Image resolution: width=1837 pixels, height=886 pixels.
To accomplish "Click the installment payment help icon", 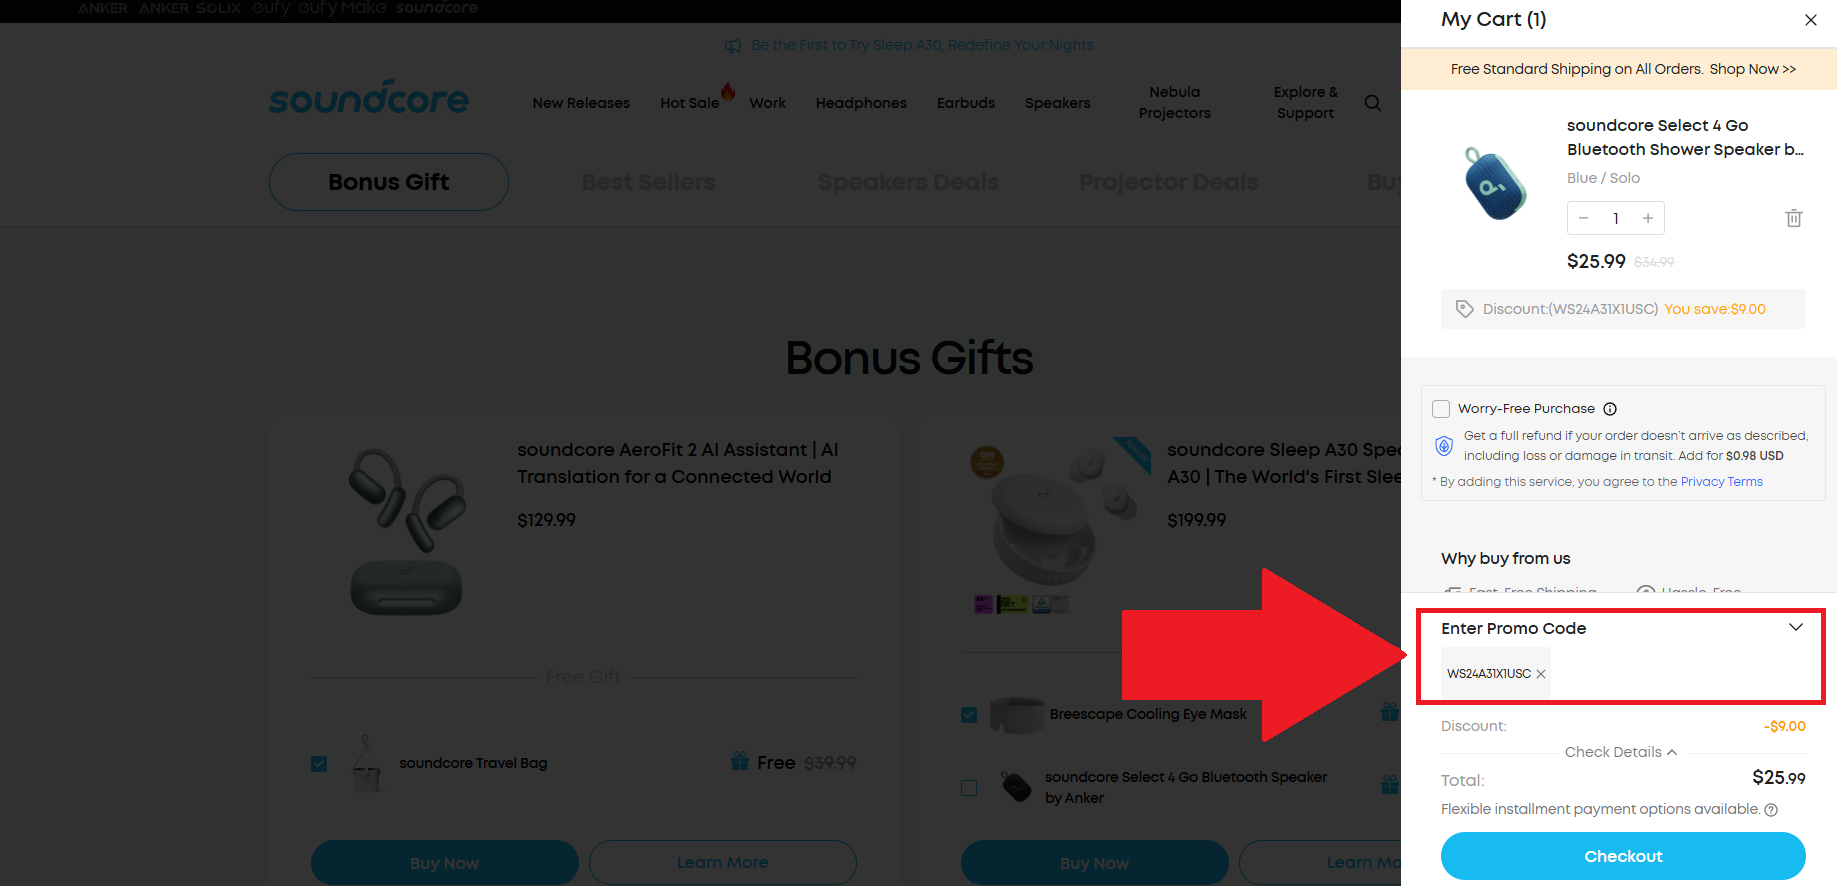I will pyautogui.click(x=1771, y=810).
